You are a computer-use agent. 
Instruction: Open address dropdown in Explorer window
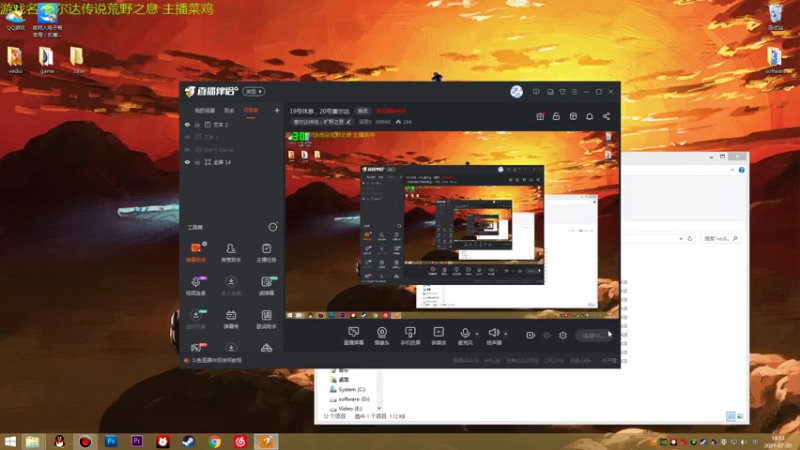click(681, 238)
